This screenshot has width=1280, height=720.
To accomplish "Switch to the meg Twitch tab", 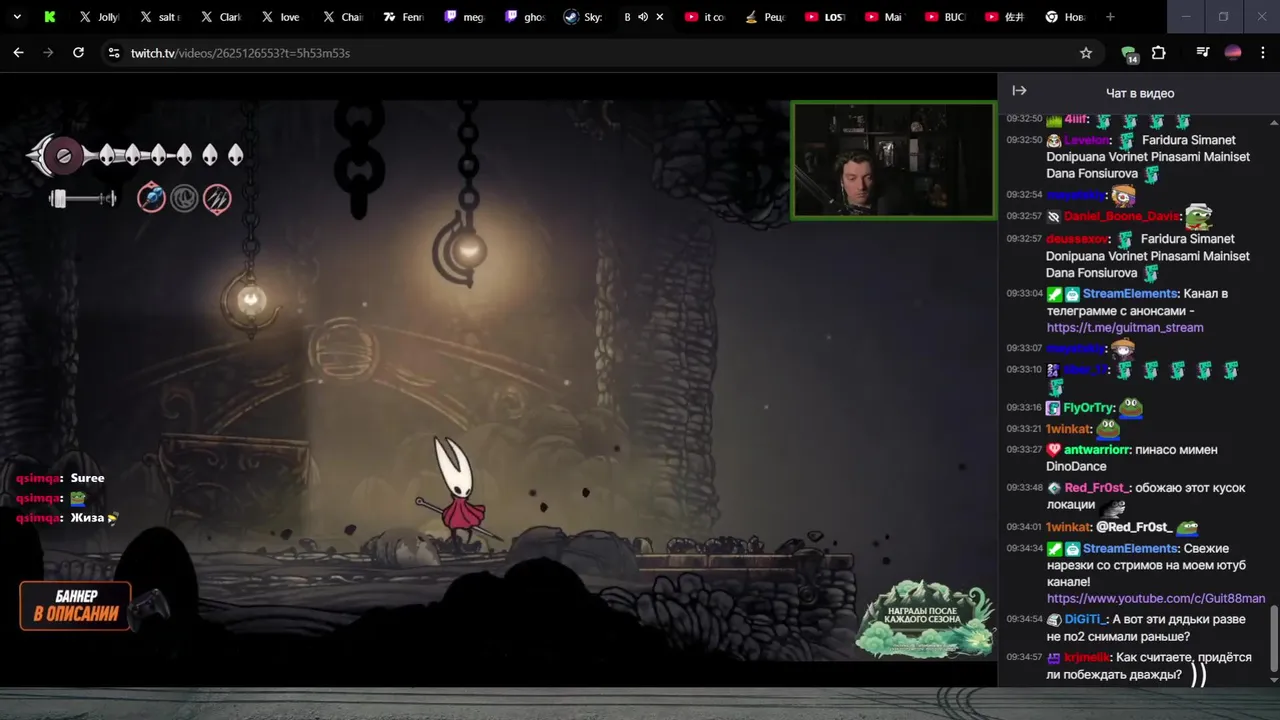I will (464, 17).
